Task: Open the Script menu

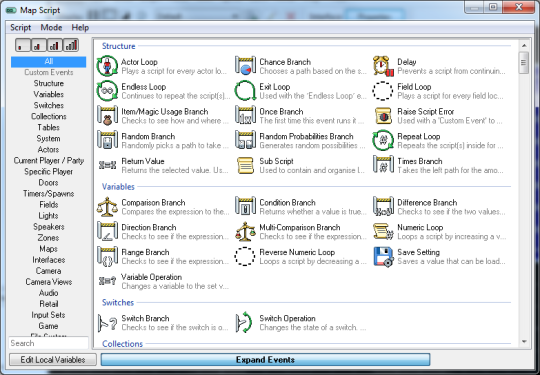Action: pyautogui.click(x=21, y=28)
